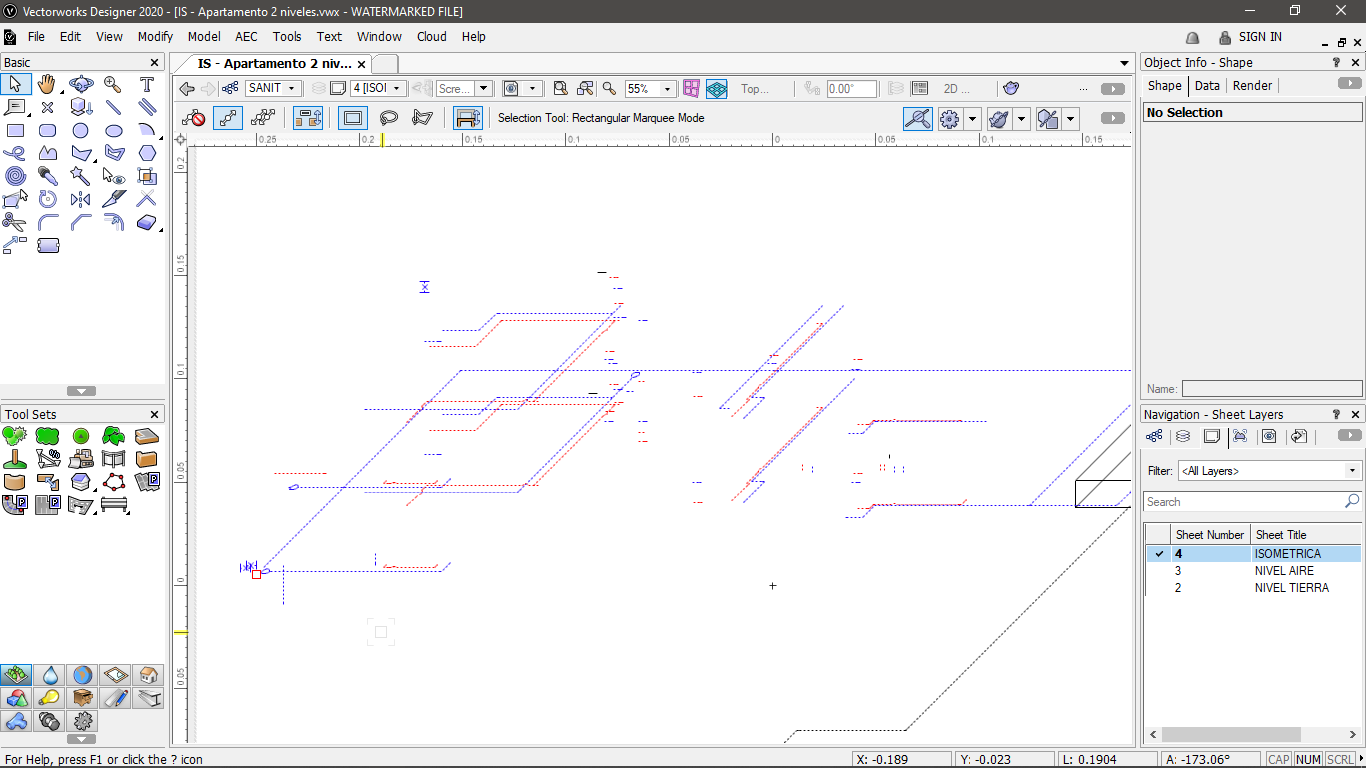This screenshot has width=1366, height=768.
Task: Select the Clip tool with scissors icon
Action: [16, 222]
